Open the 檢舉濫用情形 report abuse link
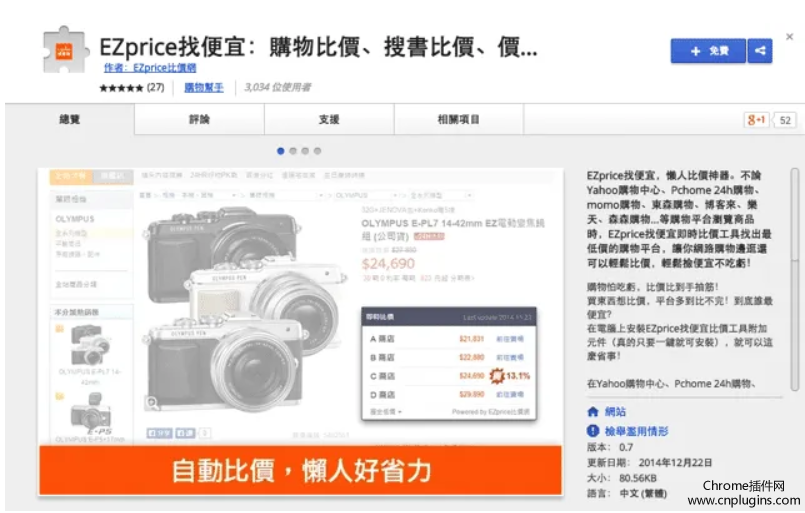 (637, 431)
